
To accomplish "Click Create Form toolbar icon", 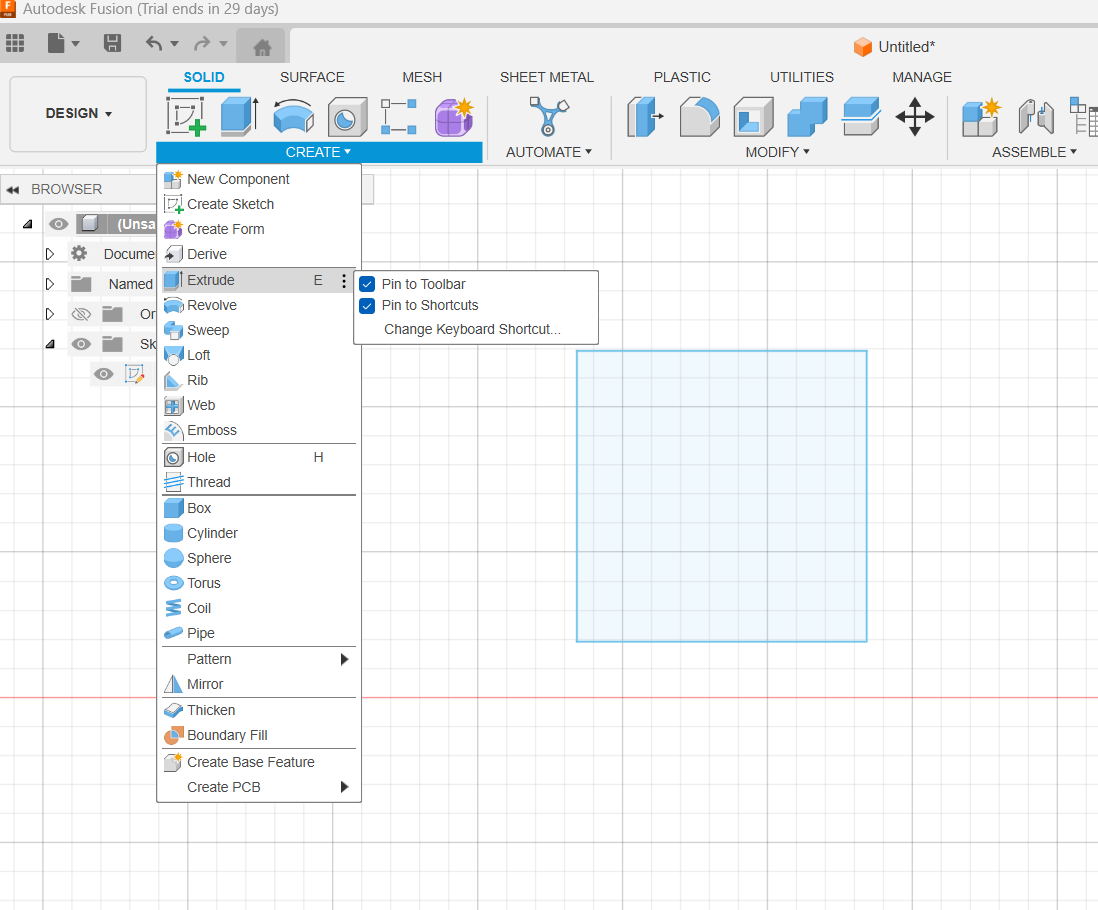I will (454, 116).
